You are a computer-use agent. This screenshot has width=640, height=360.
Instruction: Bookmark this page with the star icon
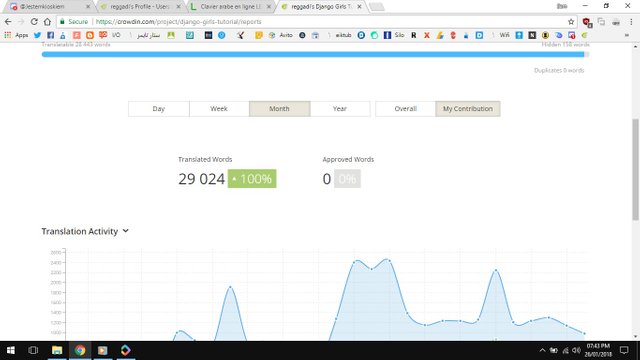571,22
